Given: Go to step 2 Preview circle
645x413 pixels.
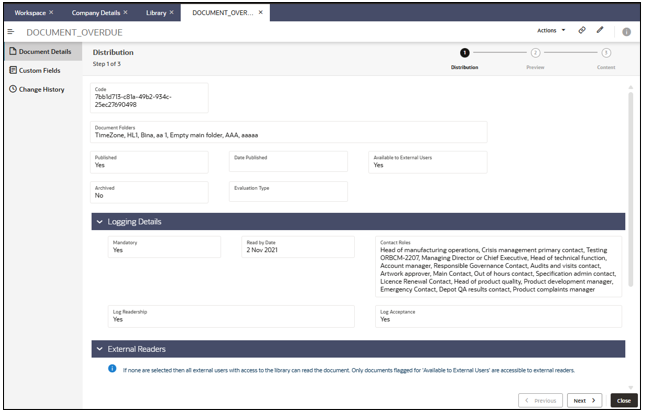Looking at the screenshot, I should pos(535,53).
